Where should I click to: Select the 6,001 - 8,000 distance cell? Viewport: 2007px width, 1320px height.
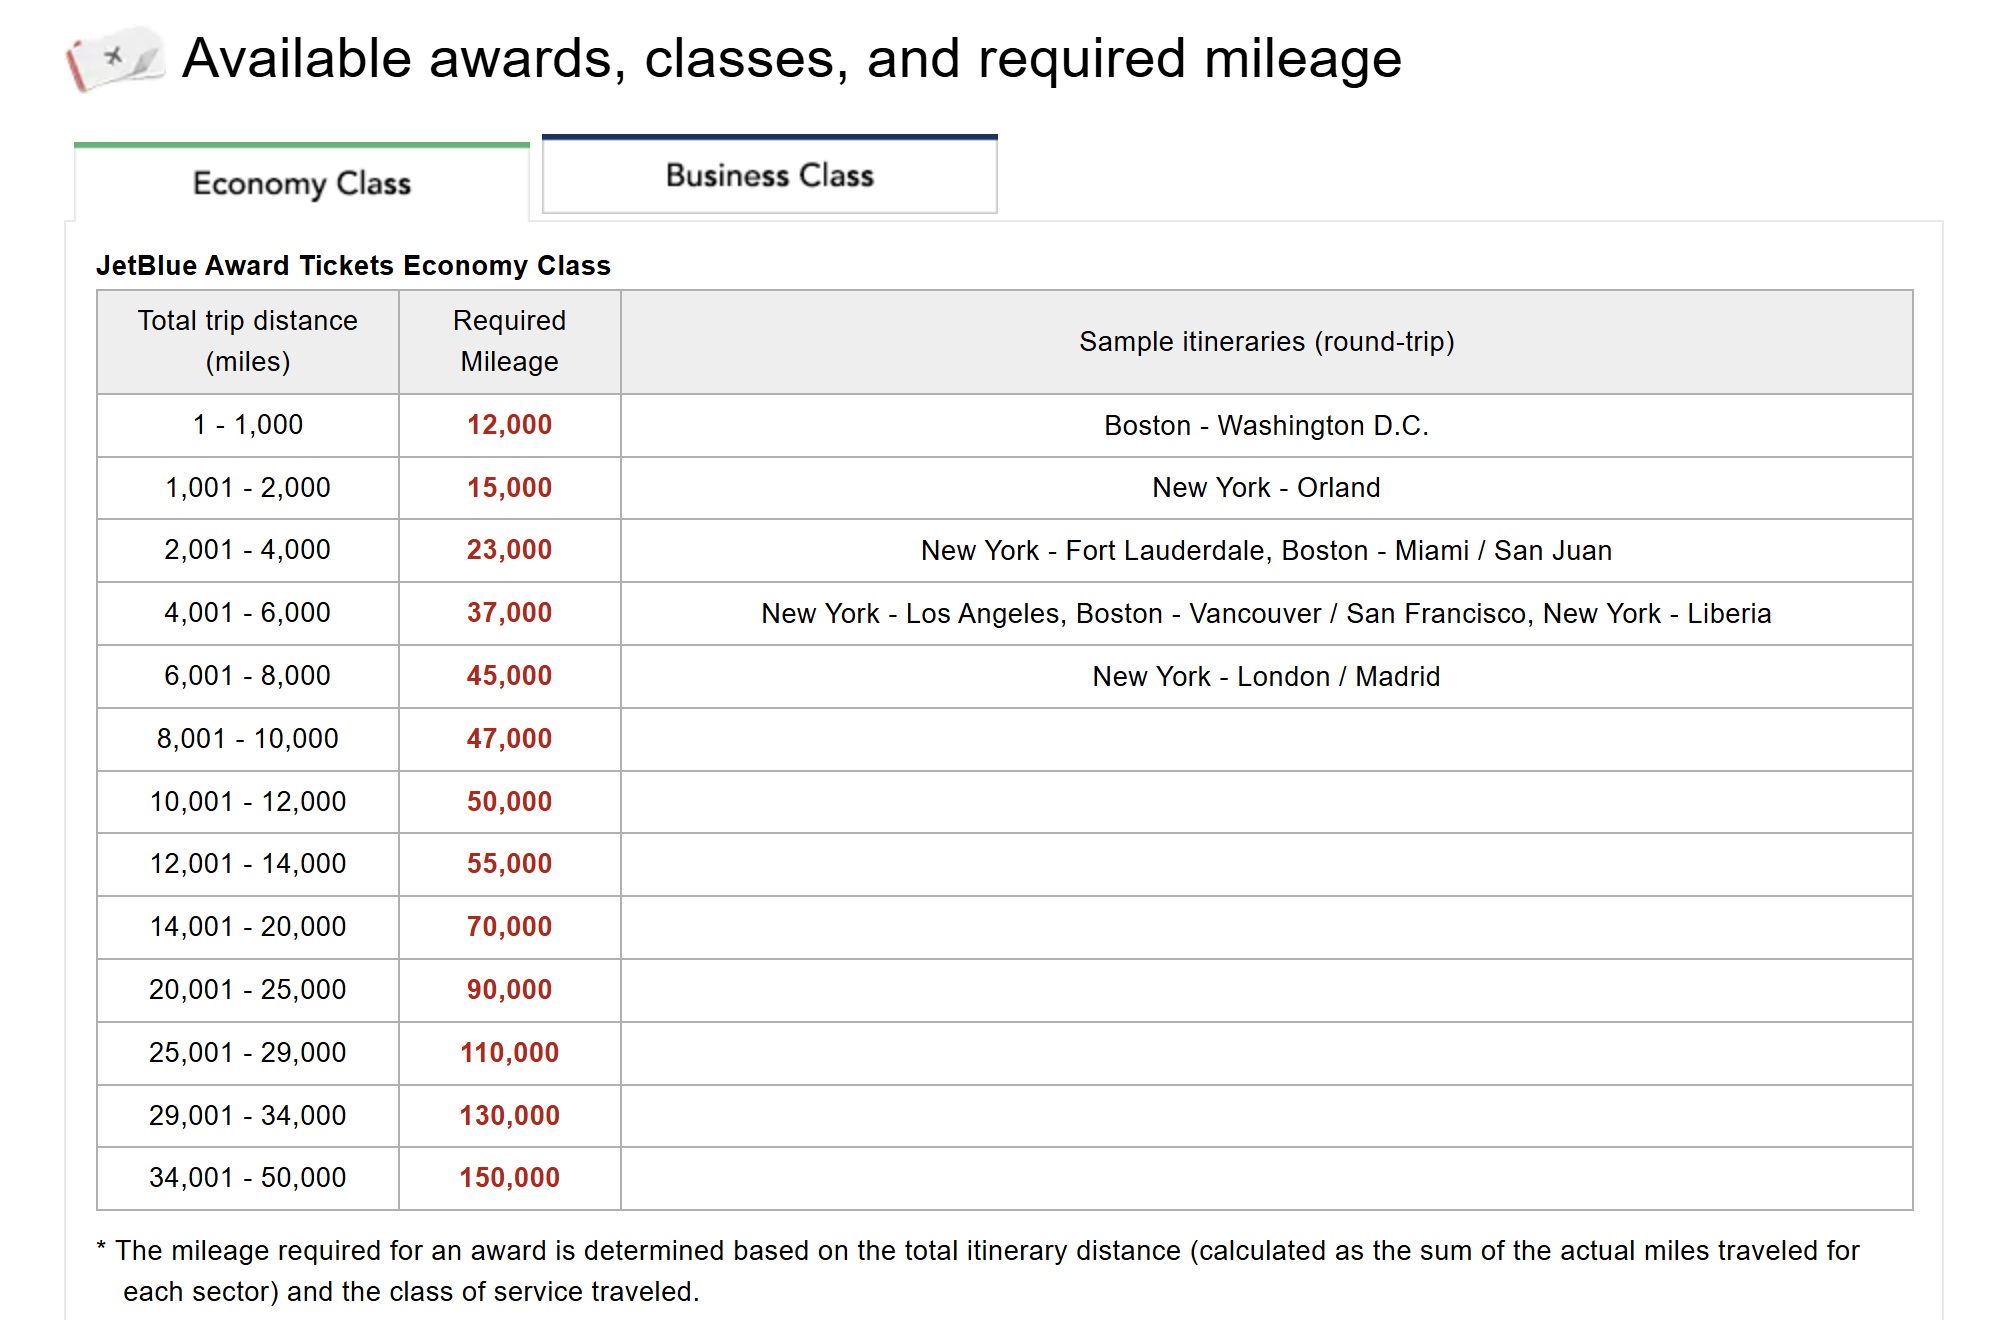tap(248, 676)
